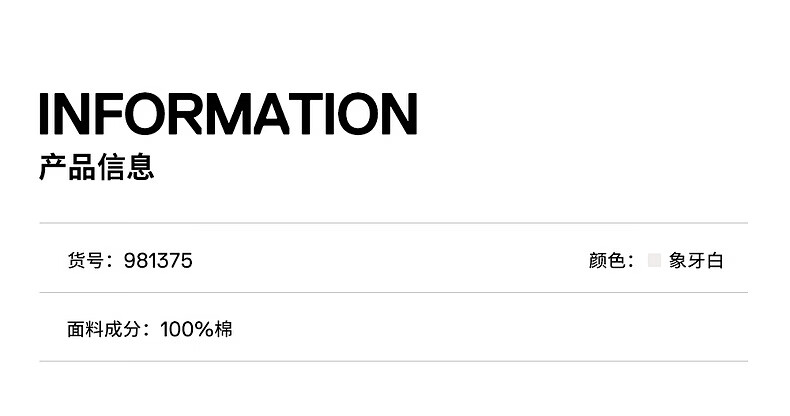Click the 棉 character after 100%

[x=223, y=329]
